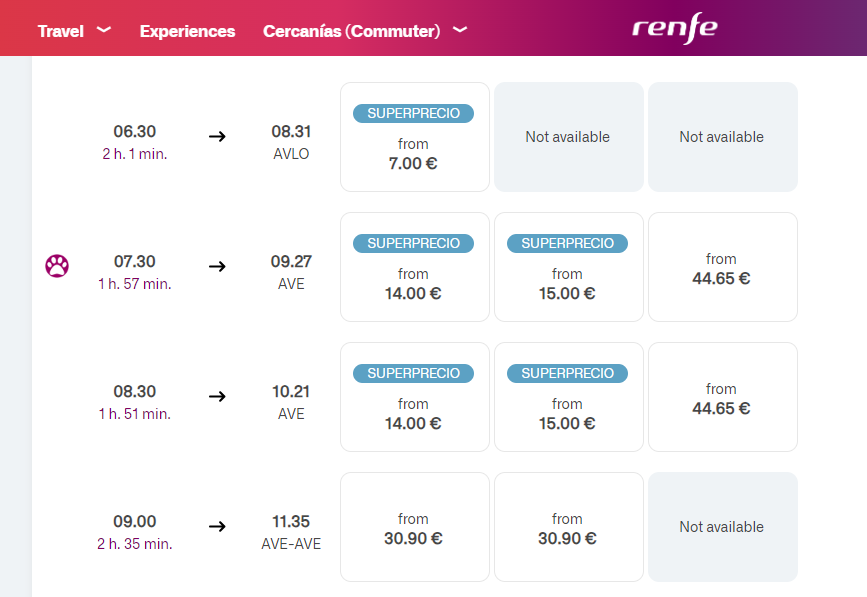Click the SUPERPRECIO badge on the AVLO fare

click(413, 113)
